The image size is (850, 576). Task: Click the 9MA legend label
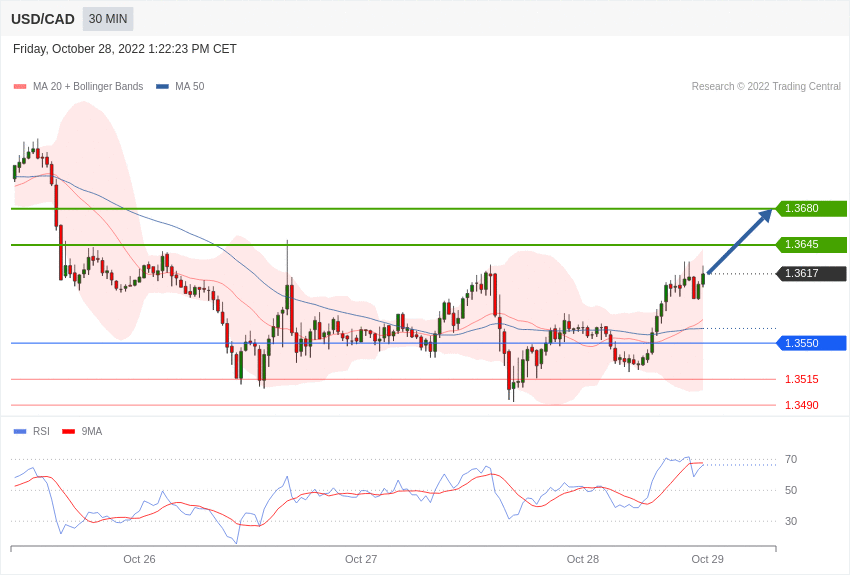click(92, 431)
